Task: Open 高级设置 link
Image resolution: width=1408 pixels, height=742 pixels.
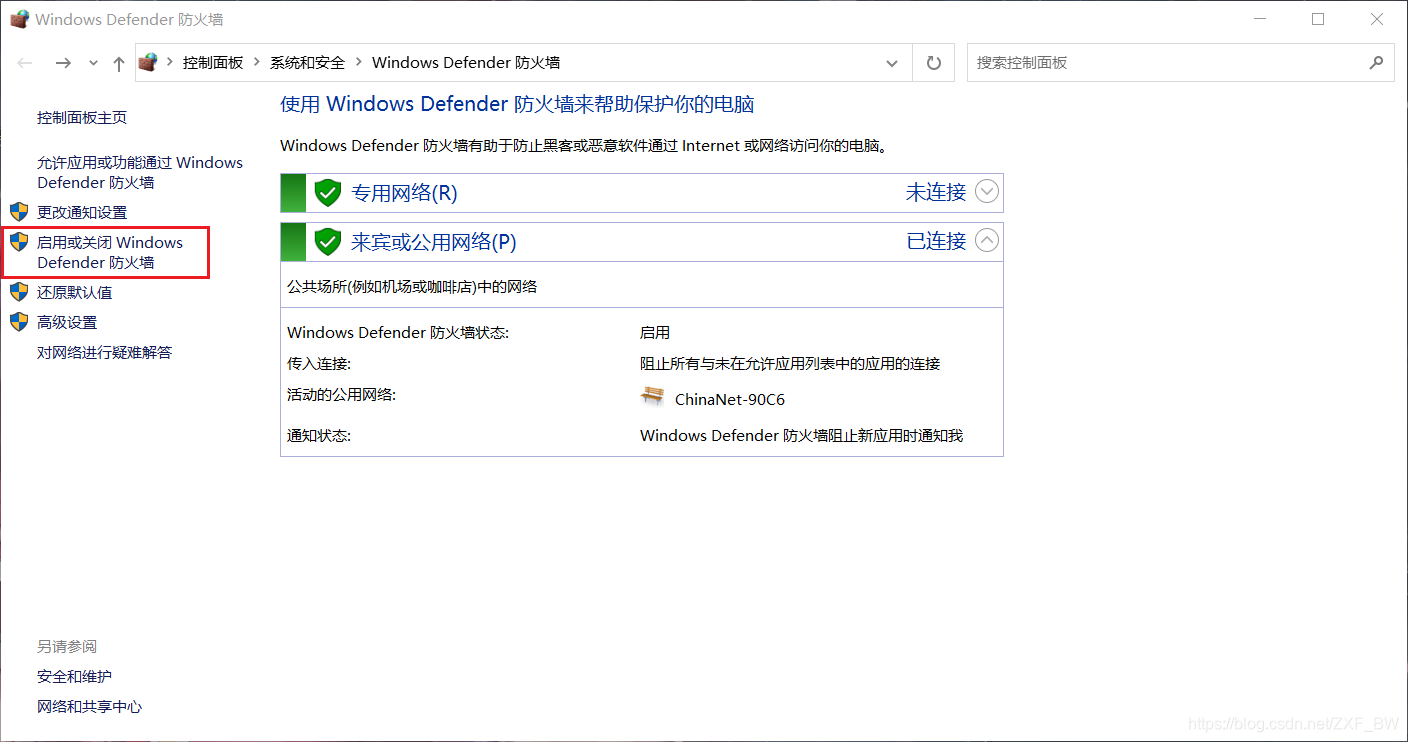Action: click(67, 322)
